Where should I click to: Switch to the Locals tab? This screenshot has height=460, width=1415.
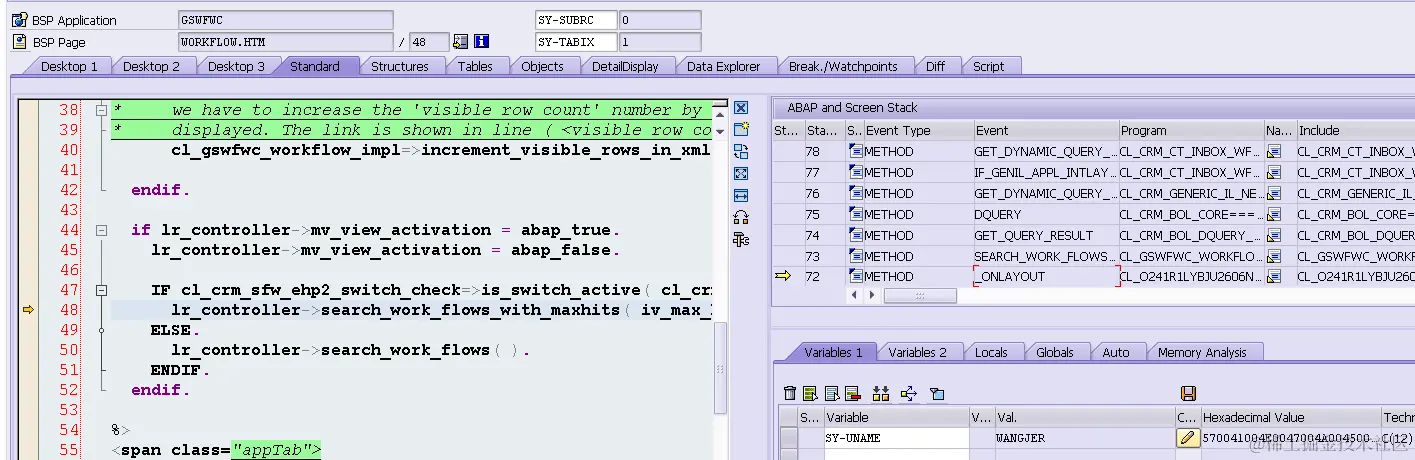[x=991, y=352]
